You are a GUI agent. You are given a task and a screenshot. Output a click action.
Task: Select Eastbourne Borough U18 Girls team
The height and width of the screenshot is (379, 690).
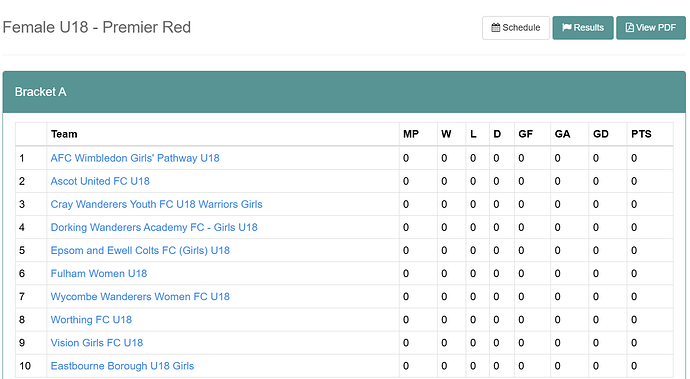(x=122, y=366)
